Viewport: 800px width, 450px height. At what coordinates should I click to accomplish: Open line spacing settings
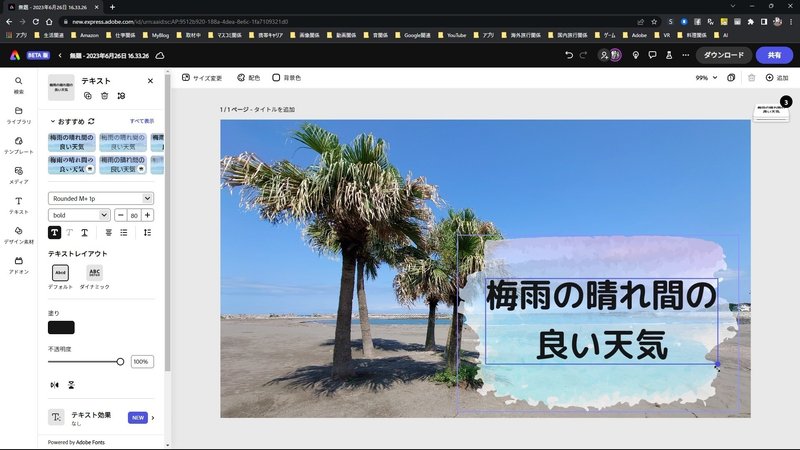click(147, 233)
